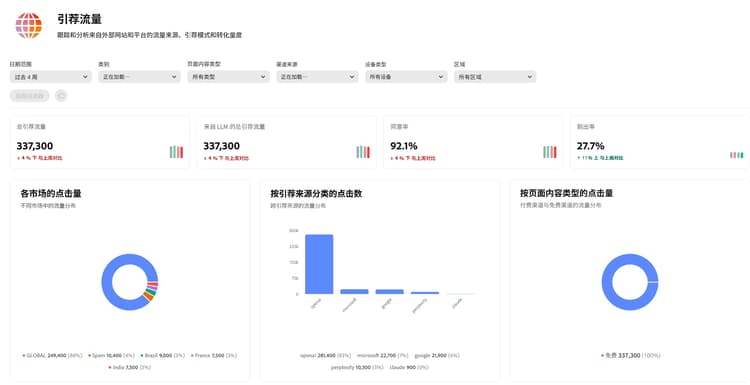Toggle the Spain 10,400 legend entry

pyautogui.click(x=111, y=355)
